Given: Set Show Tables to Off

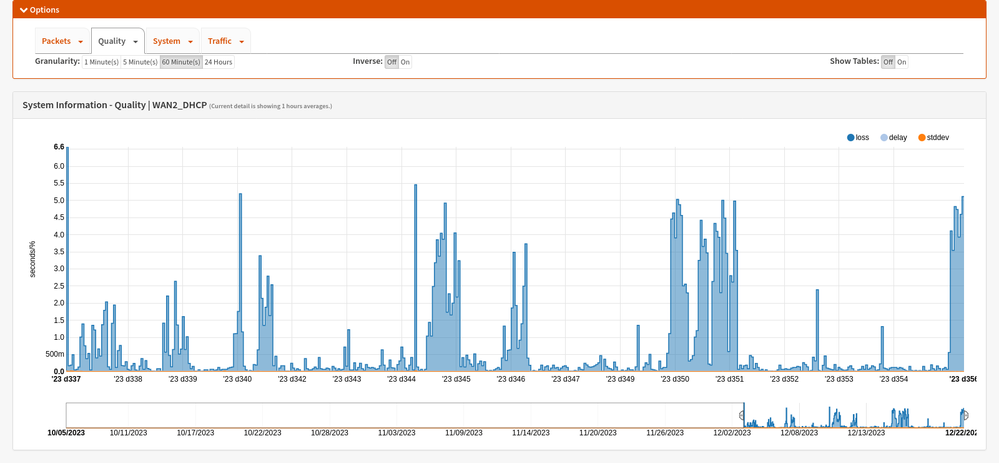Looking at the screenshot, I should [887, 62].
